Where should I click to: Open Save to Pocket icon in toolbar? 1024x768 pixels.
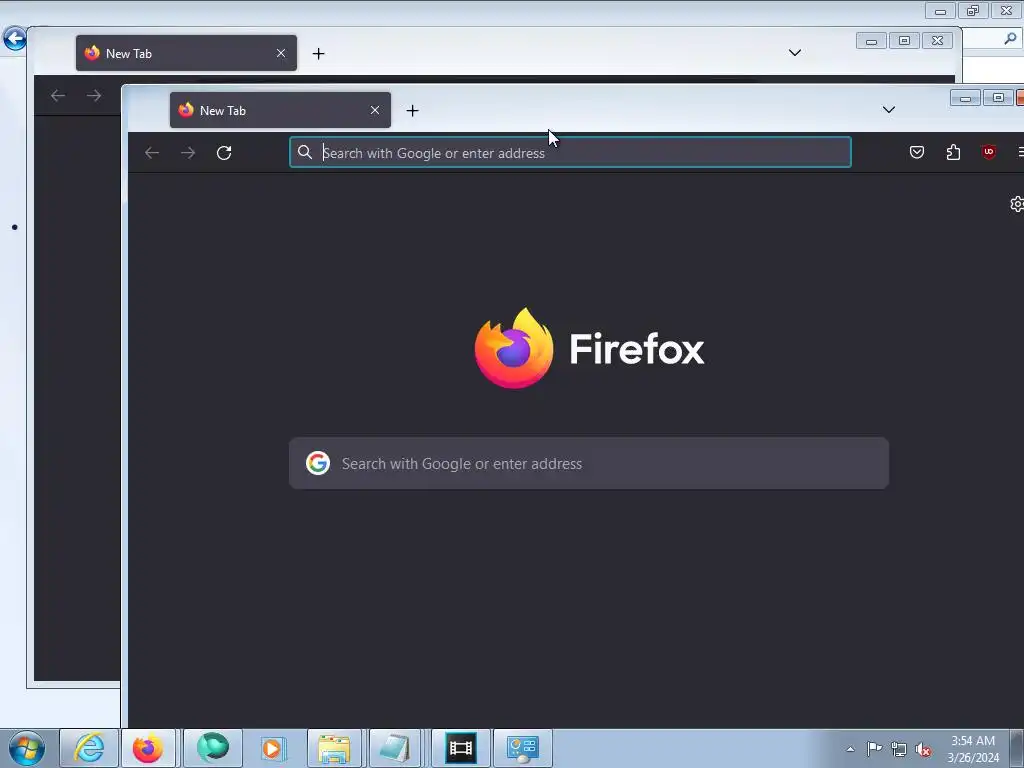click(917, 152)
